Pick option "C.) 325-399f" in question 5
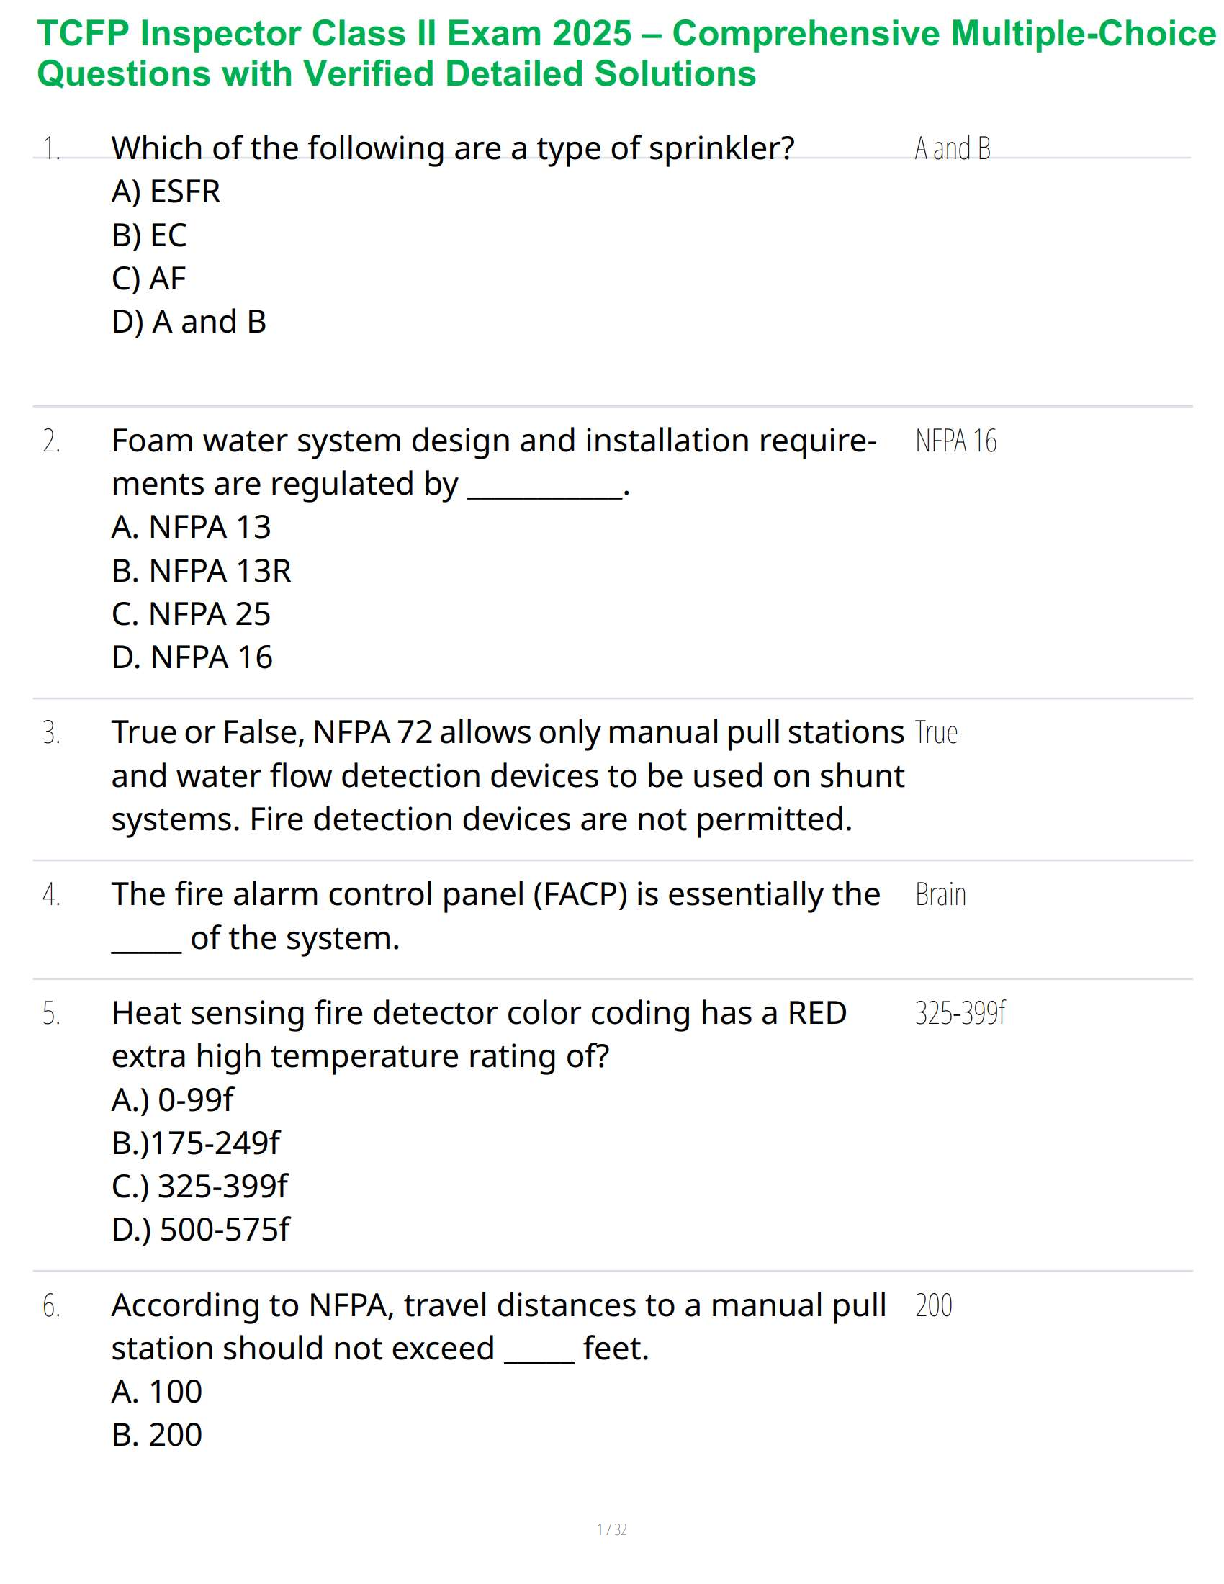 point(199,1186)
